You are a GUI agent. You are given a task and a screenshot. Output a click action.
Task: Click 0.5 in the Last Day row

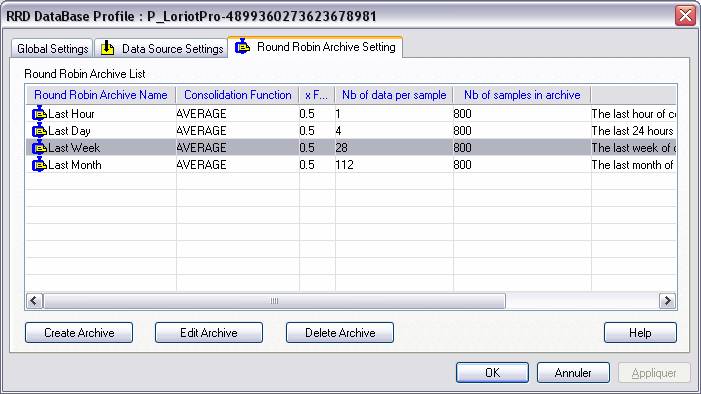[307, 131]
